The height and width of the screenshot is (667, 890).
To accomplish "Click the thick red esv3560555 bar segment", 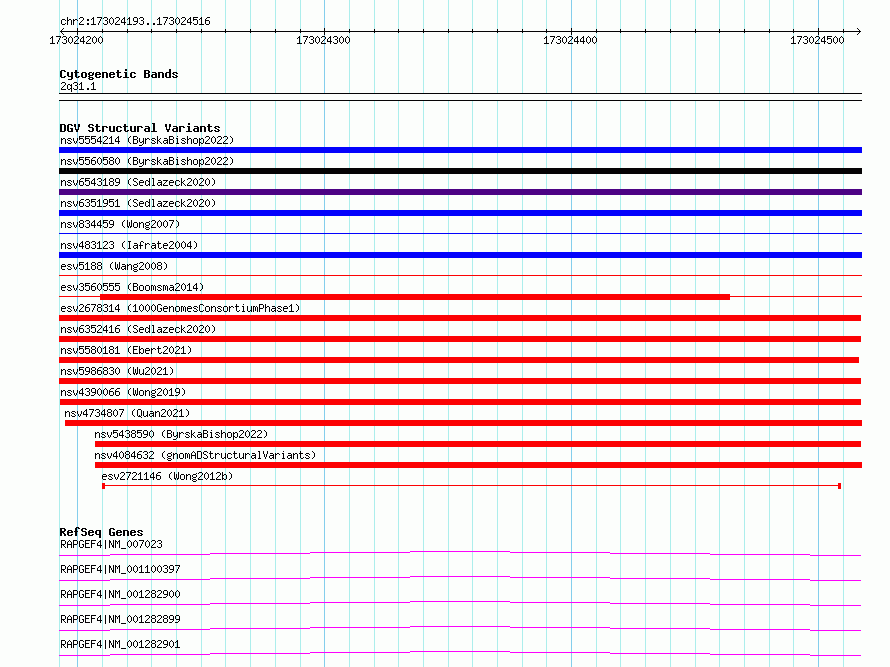I will click(x=415, y=297).
